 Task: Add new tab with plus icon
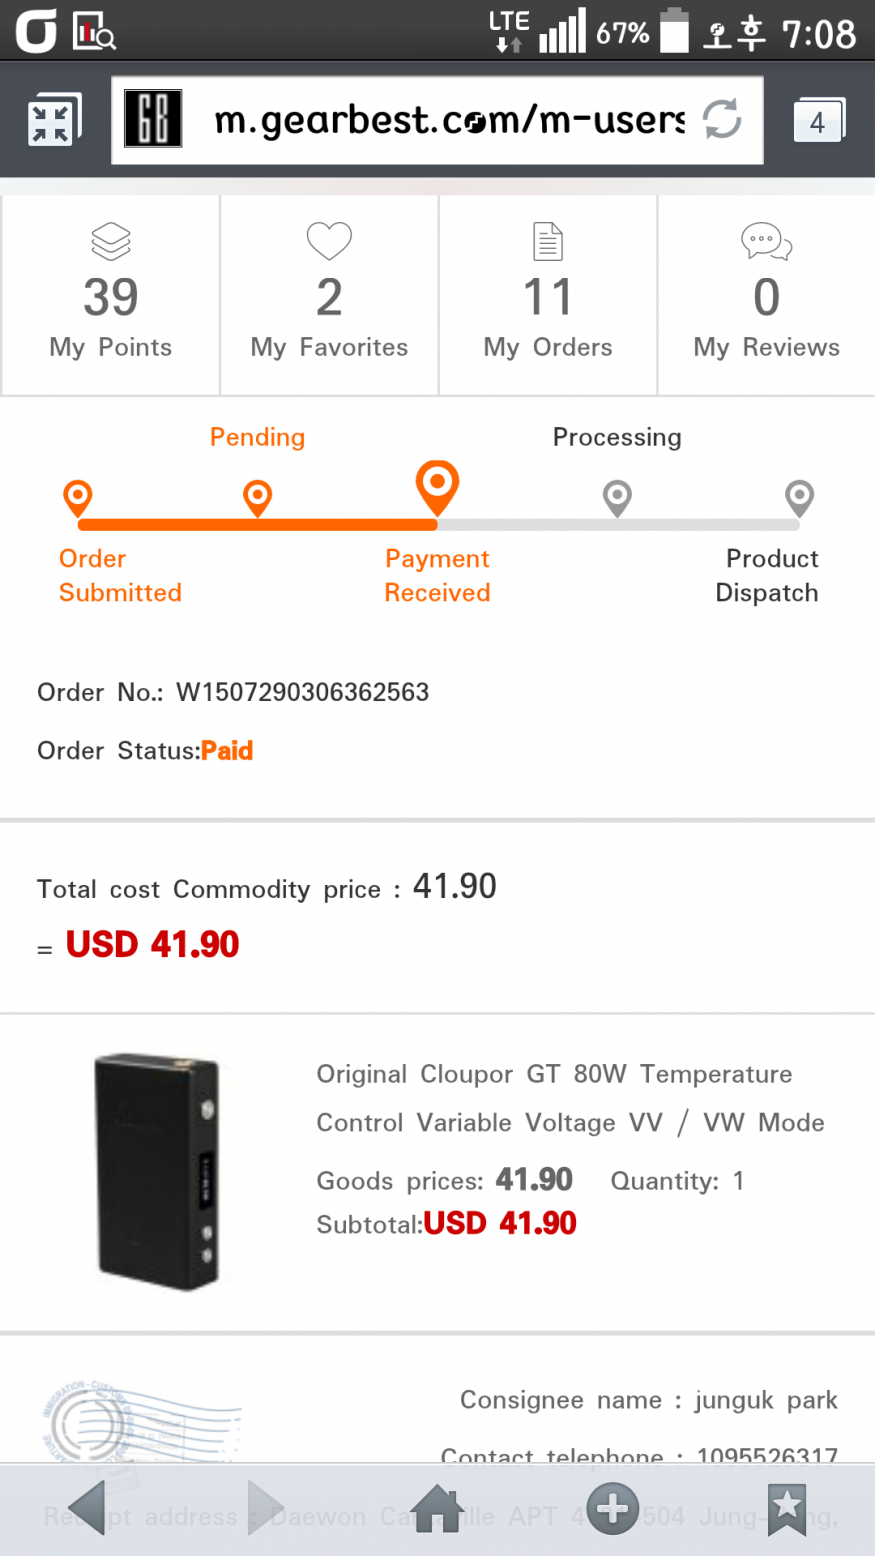612,1508
